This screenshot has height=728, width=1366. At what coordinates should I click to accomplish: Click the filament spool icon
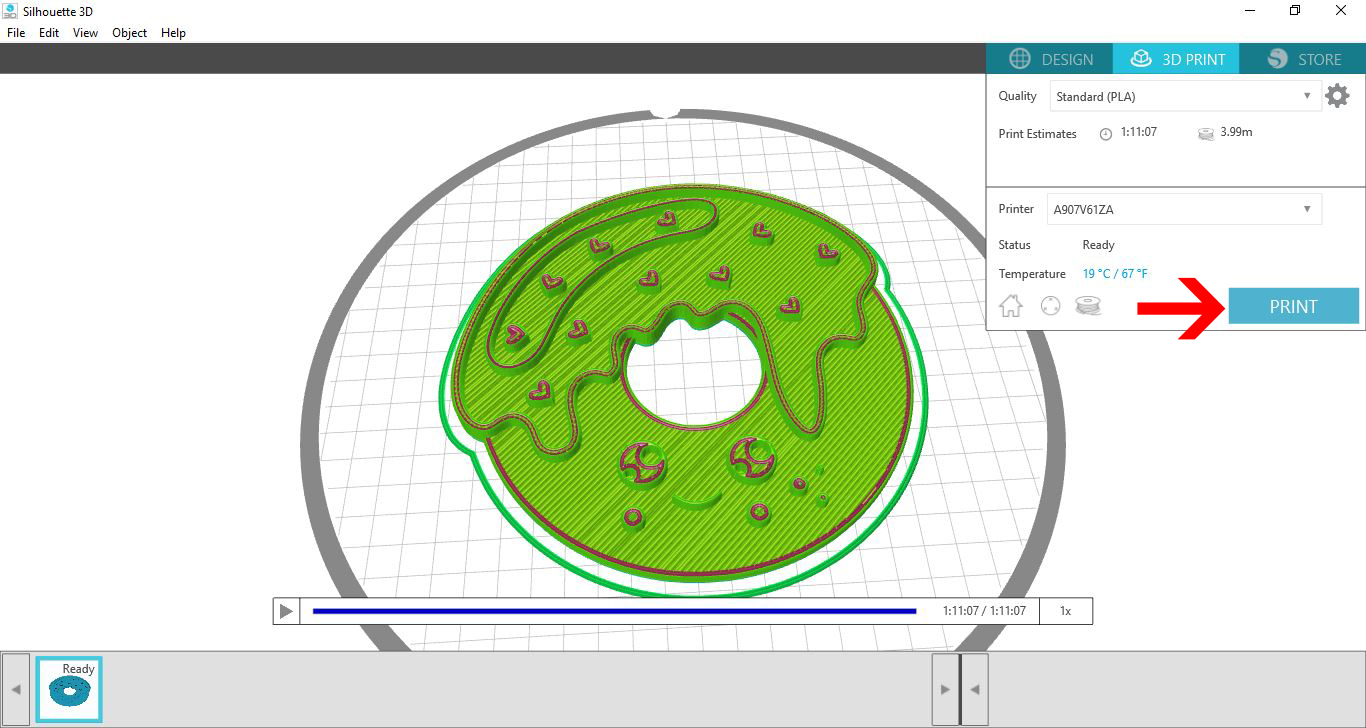click(x=1088, y=306)
